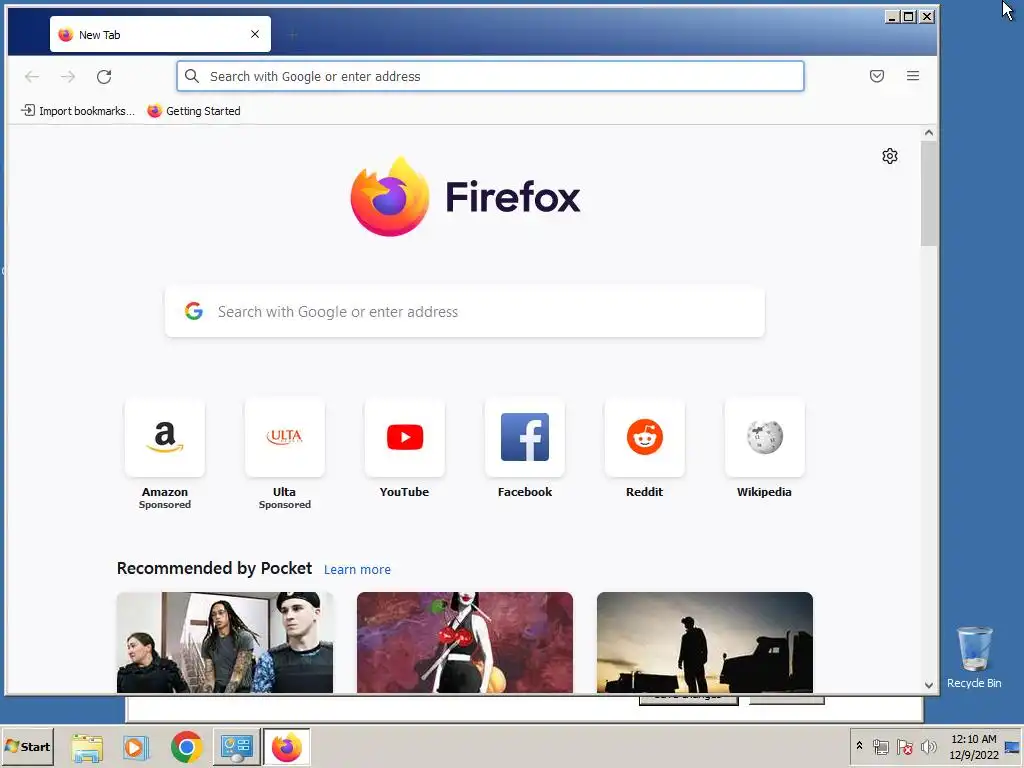Image resolution: width=1024 pixels, height=768 pixels.
Task: Open Google Chrome from taskbar
Action: tap(187, 747)
